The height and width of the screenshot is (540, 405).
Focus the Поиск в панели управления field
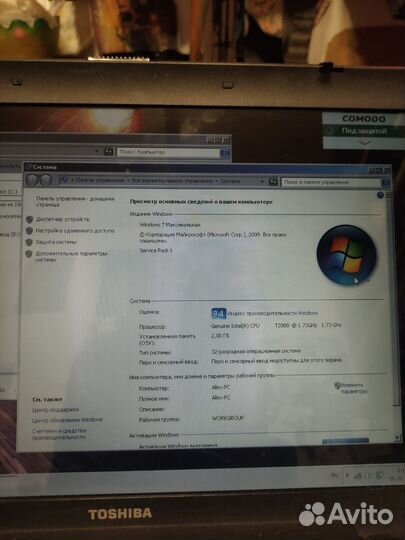coord(331,183)
